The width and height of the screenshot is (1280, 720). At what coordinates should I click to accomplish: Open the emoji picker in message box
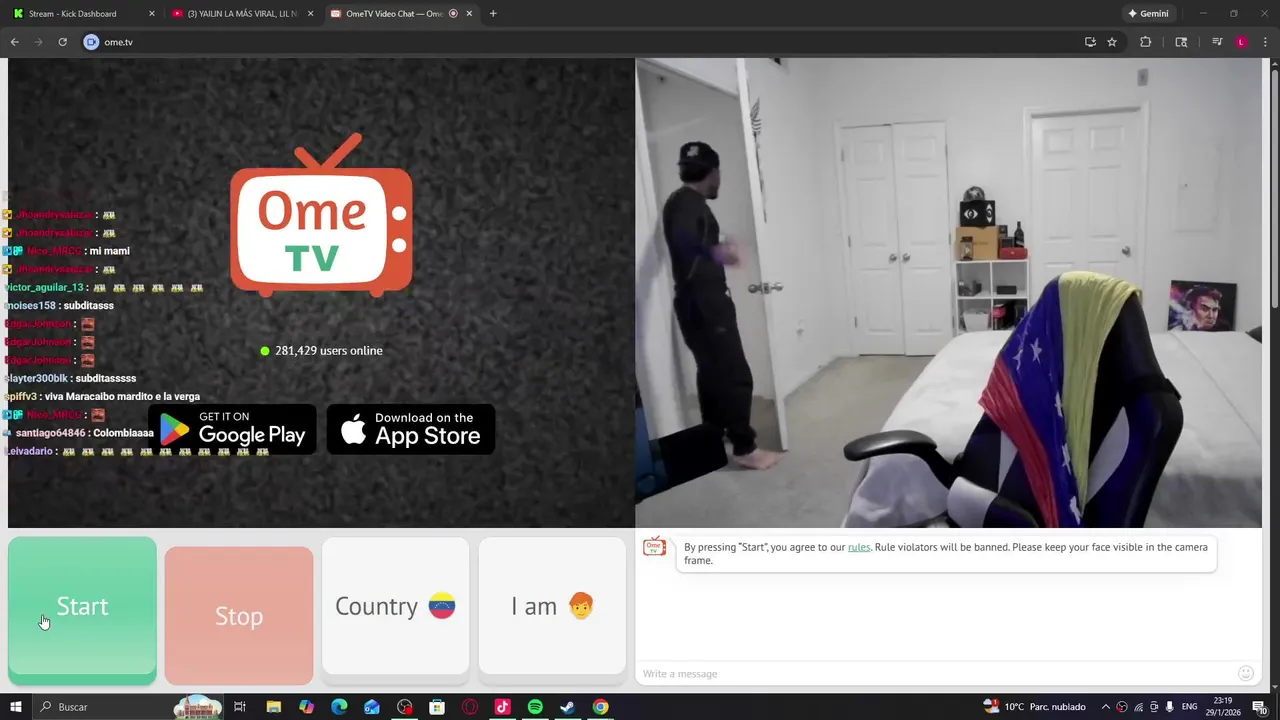point(1245,674)
